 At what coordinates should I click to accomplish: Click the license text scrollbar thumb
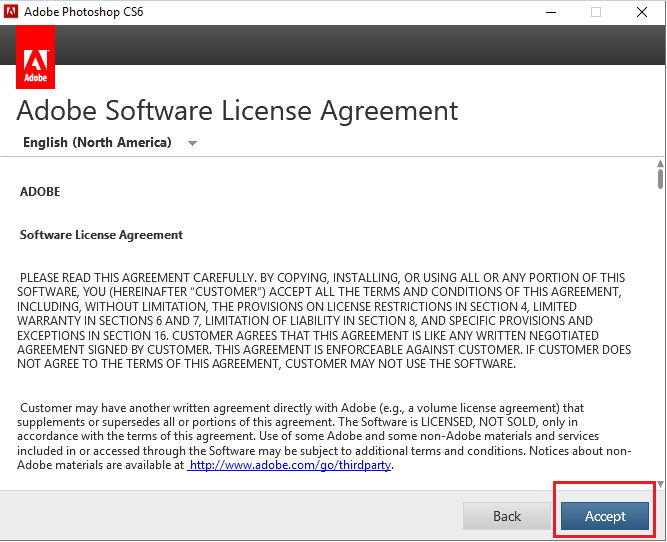[x=660, y=179]
